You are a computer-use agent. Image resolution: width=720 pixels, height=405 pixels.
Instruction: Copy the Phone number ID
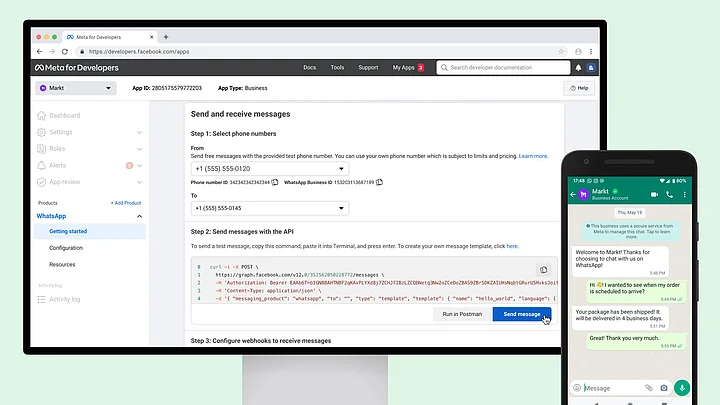(275, 183)
